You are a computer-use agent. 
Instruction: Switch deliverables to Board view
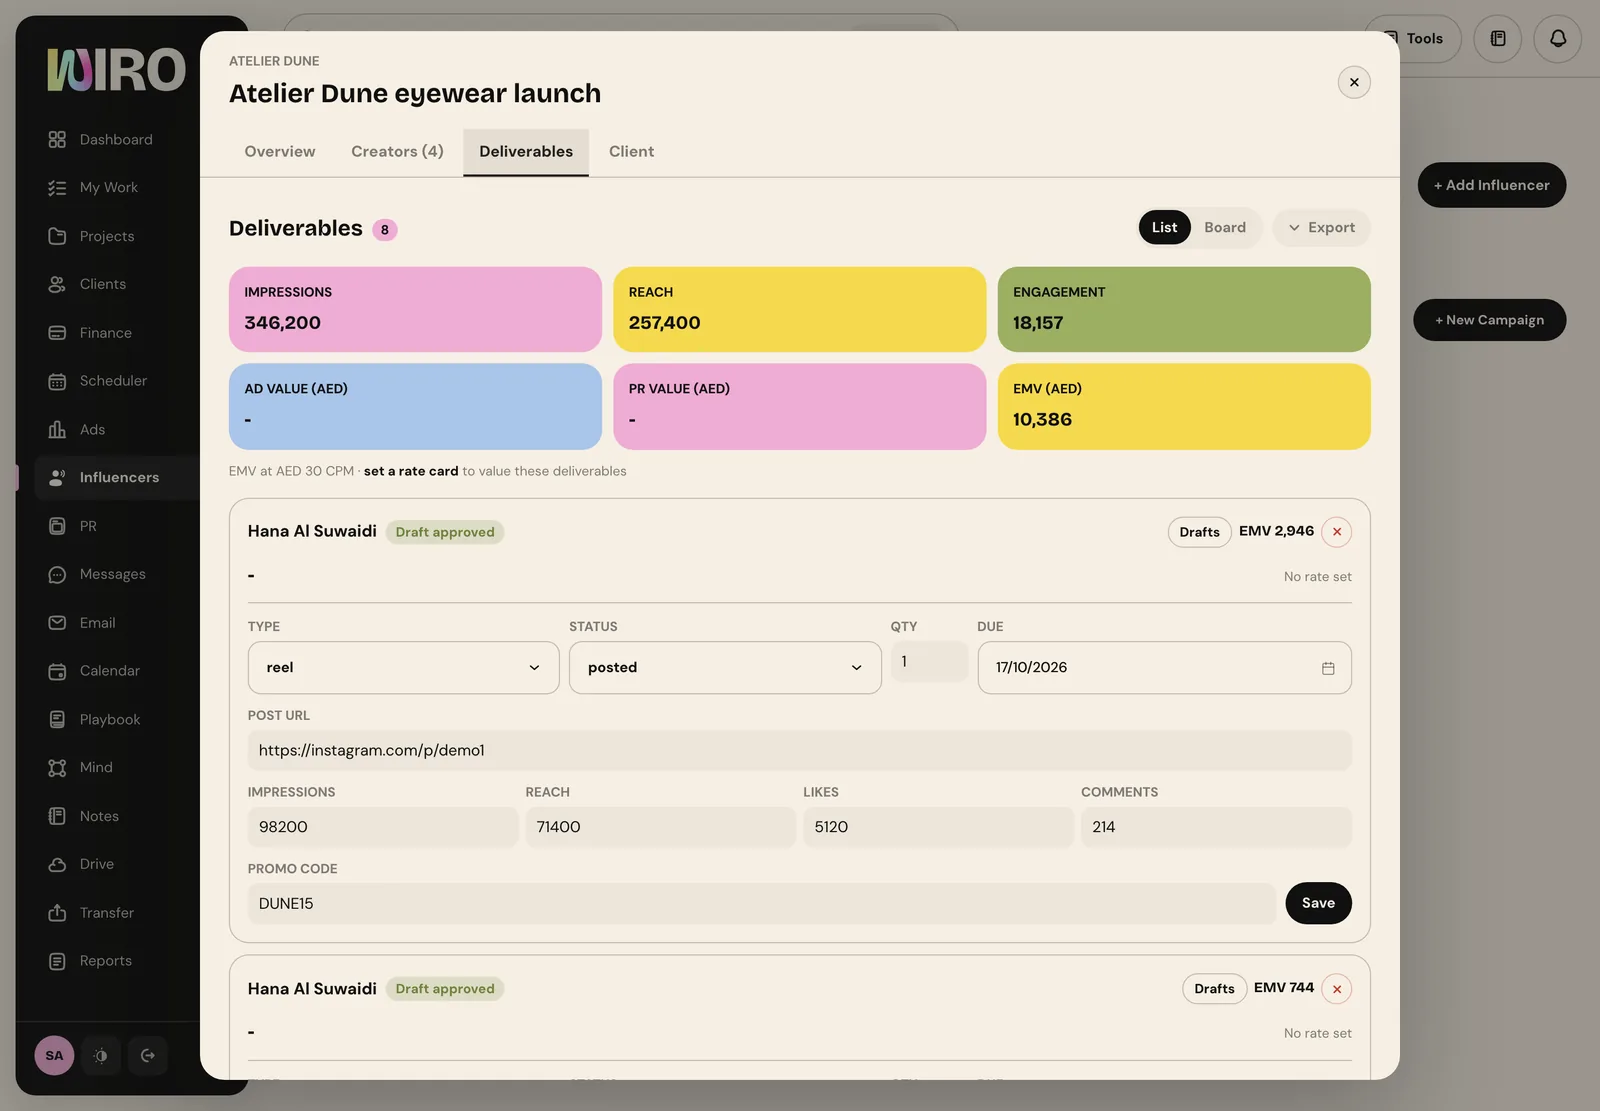pyautogui.click(x=1225, y=227)
